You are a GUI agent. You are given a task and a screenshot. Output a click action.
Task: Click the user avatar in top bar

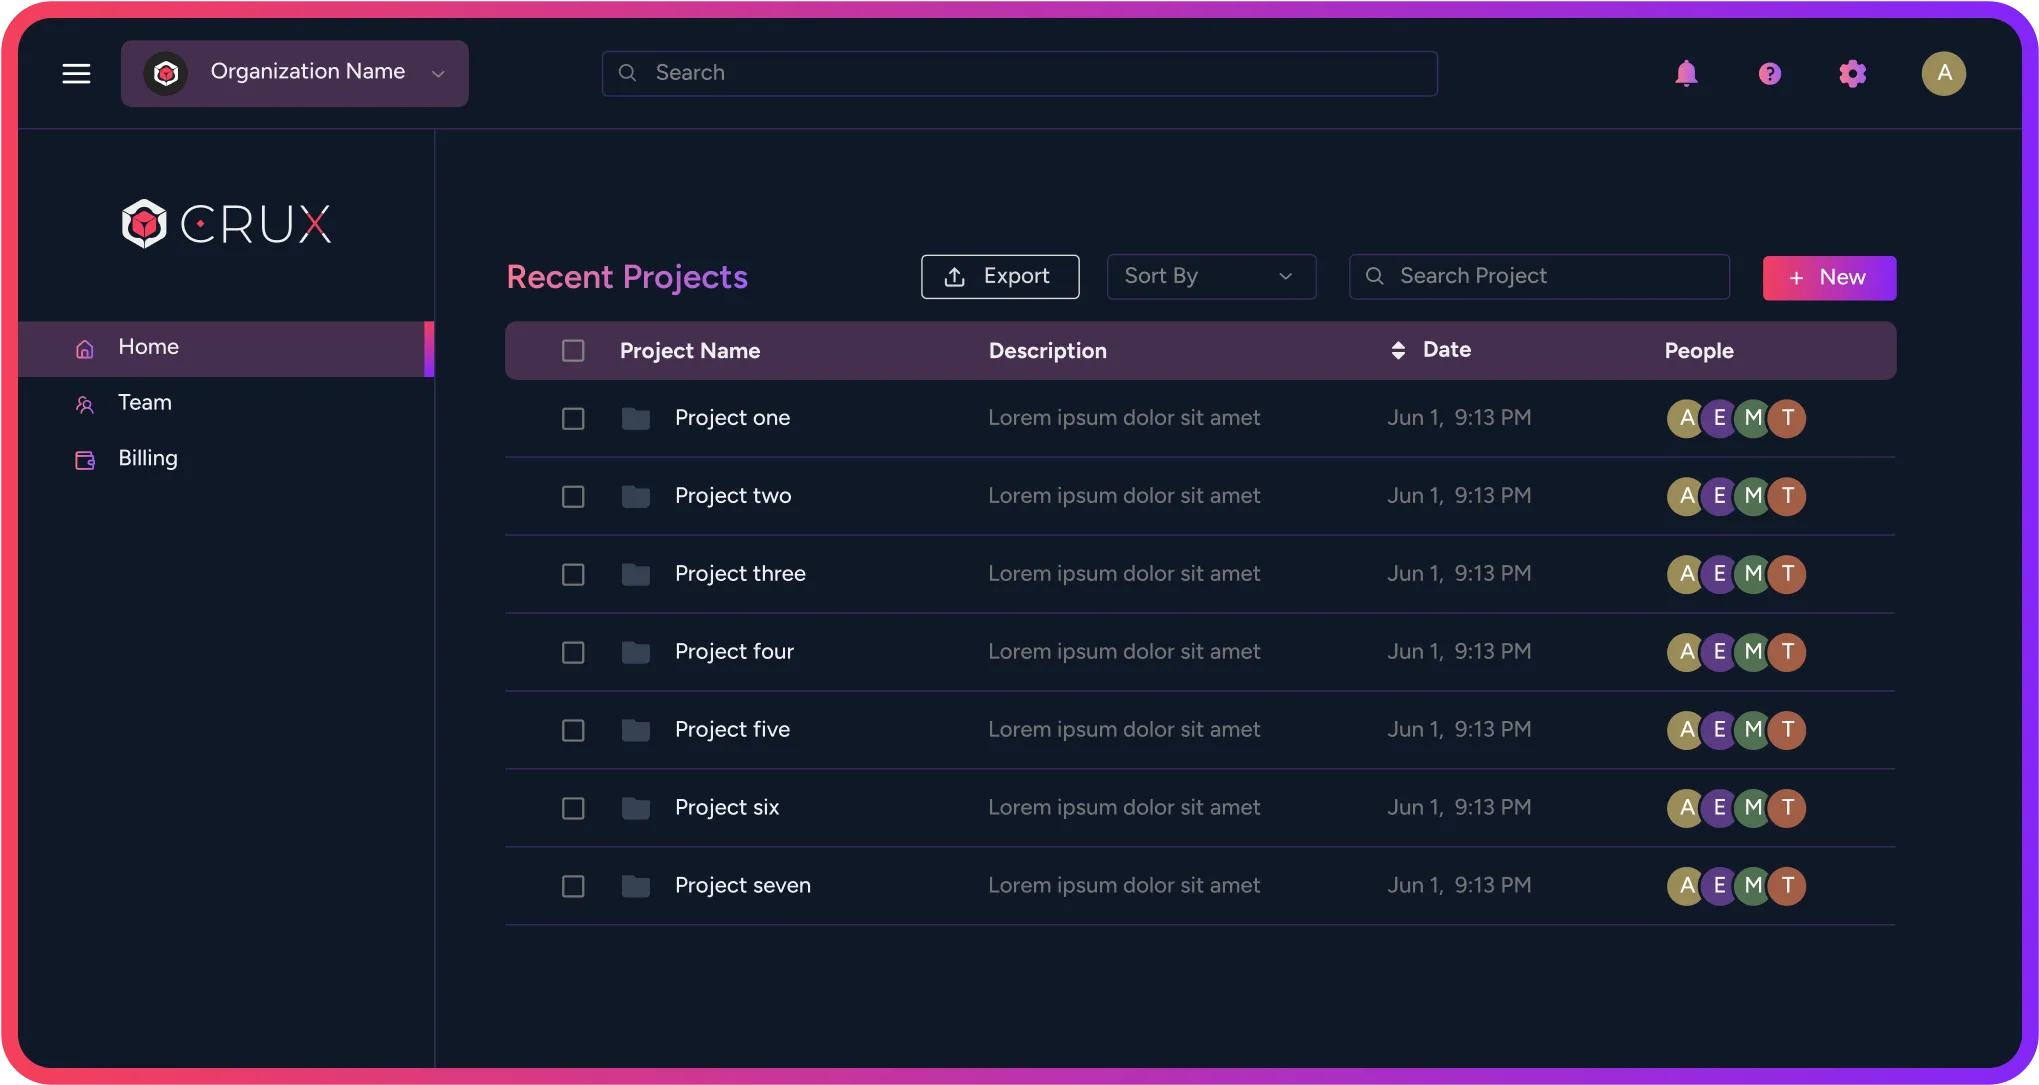(1943, 73)
